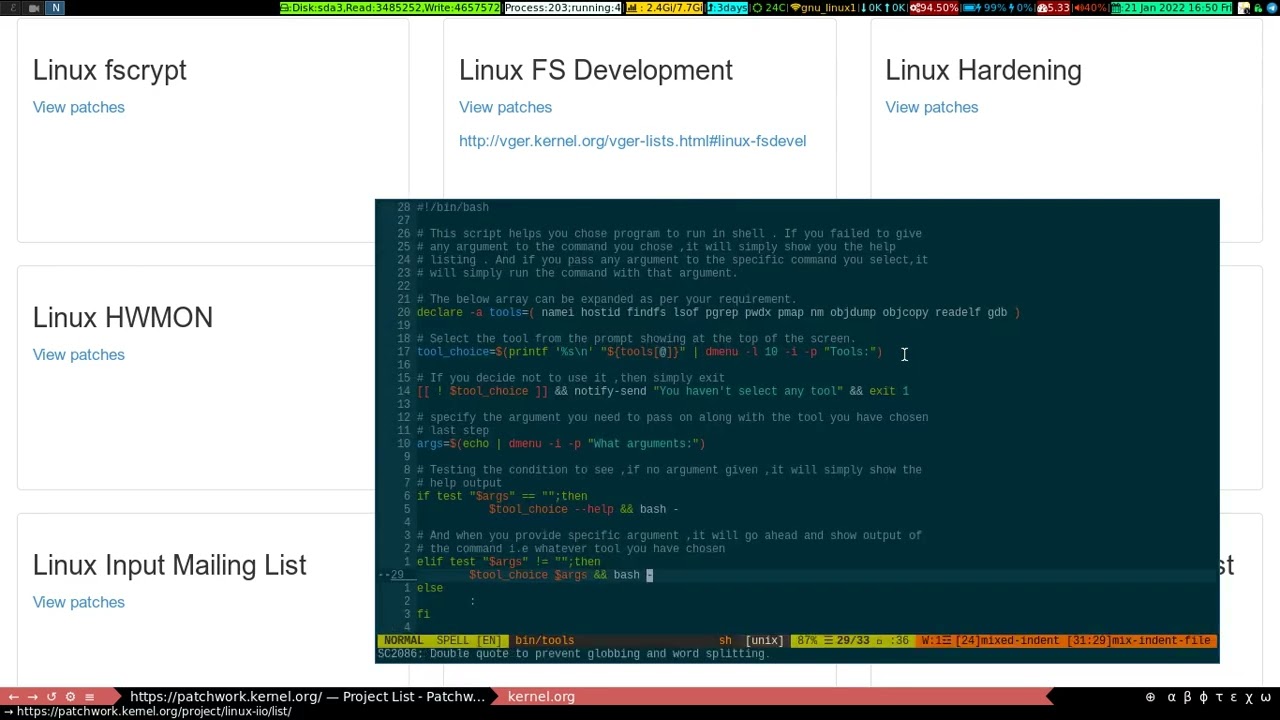Viewport: 1280px width, 720px height.
Task: Click the beta symbol in bottom bar
Action: (x=1188, y=697)
